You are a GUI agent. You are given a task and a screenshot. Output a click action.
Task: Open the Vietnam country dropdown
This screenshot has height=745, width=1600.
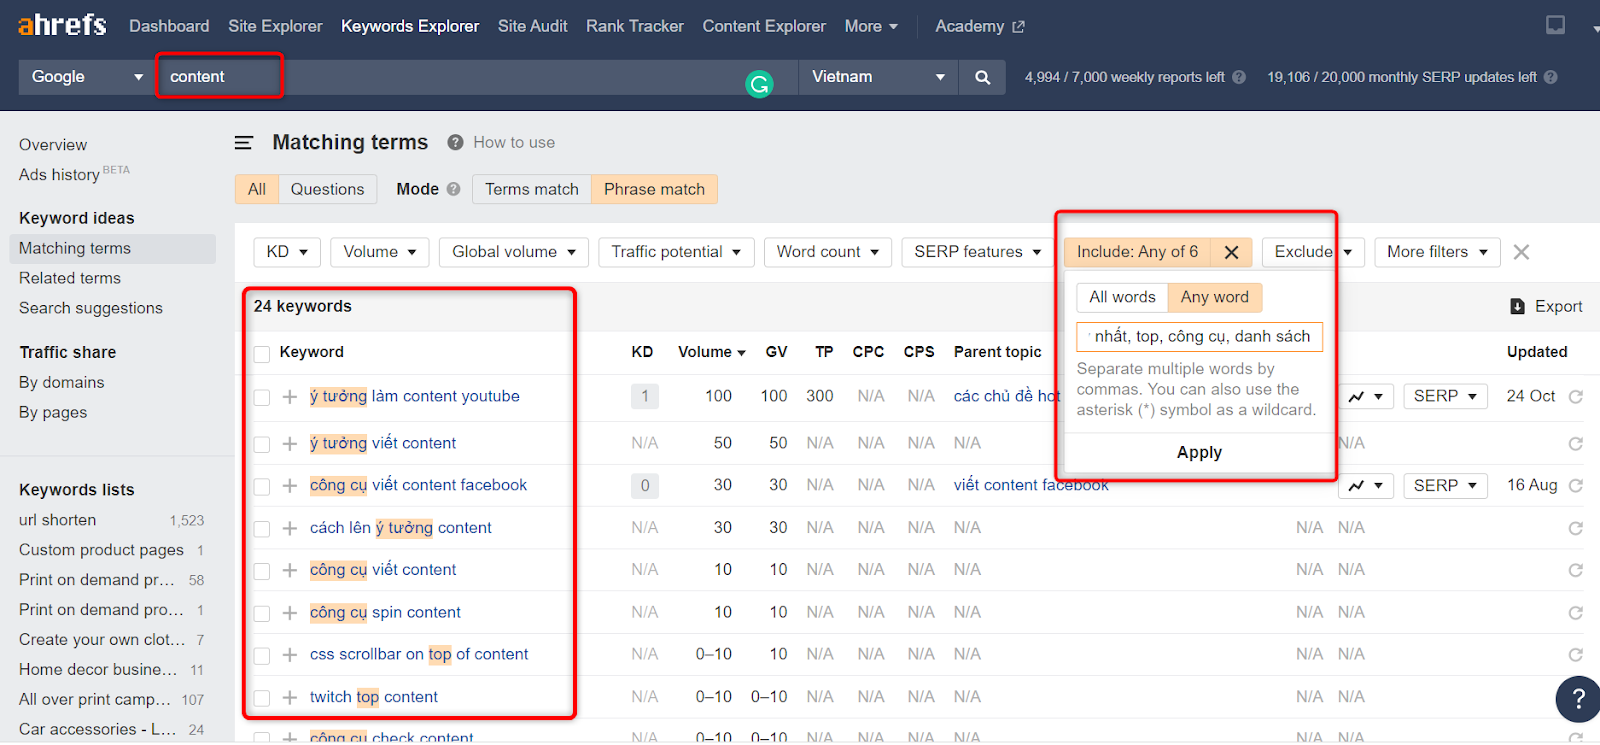878,77
